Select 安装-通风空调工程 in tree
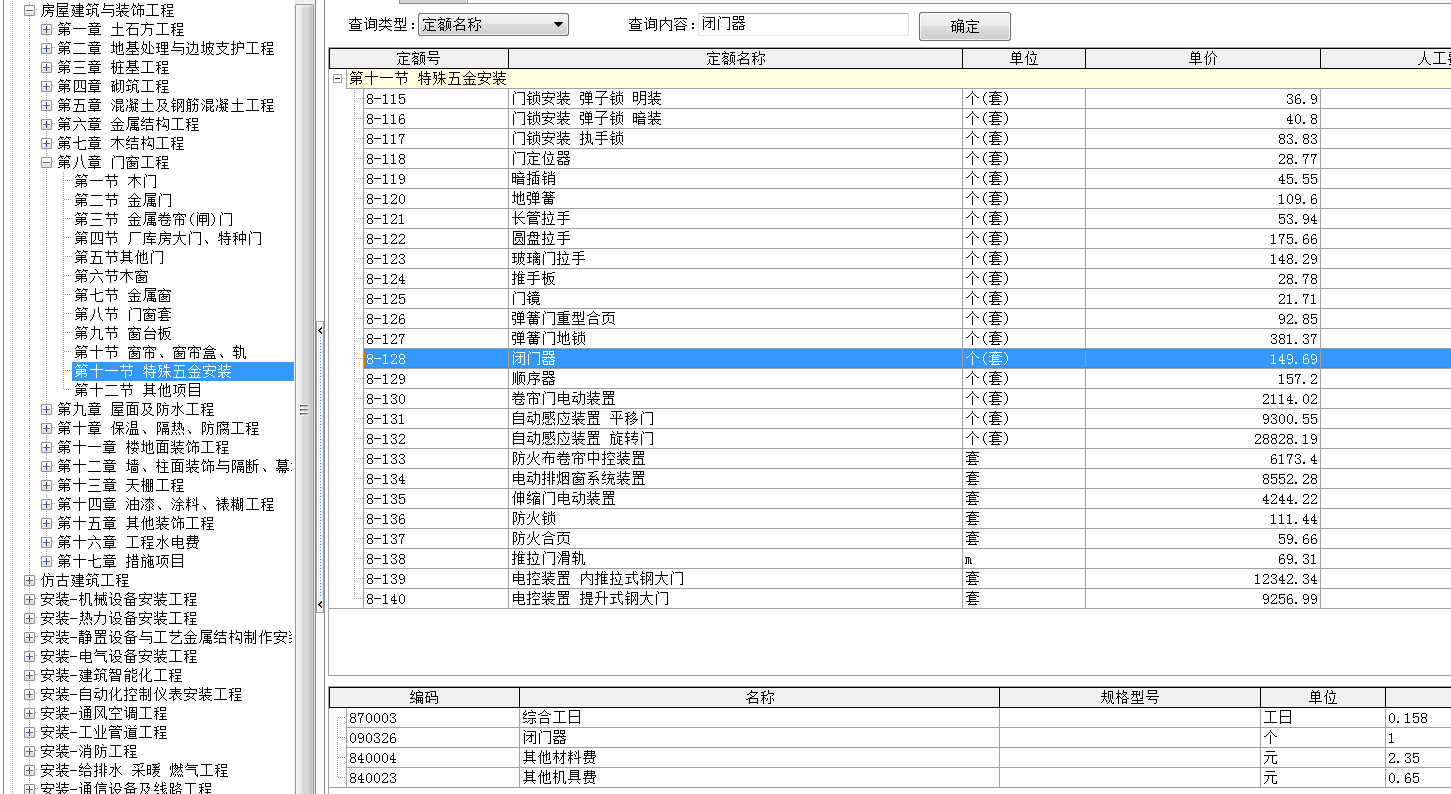Image resolution: width=1451 pixels, height=794 pixels. coord(103,713)
